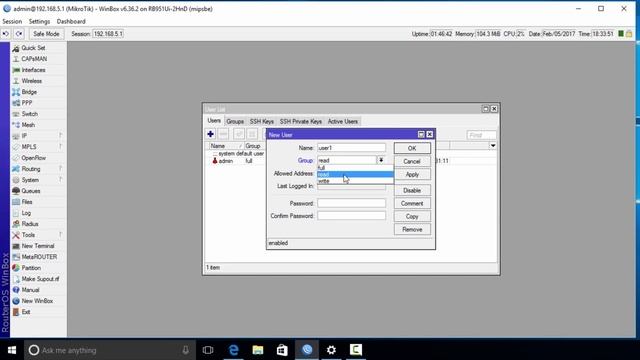Click the blue plus add user icon
Screen dimensions: 640x360
(211, 134)
